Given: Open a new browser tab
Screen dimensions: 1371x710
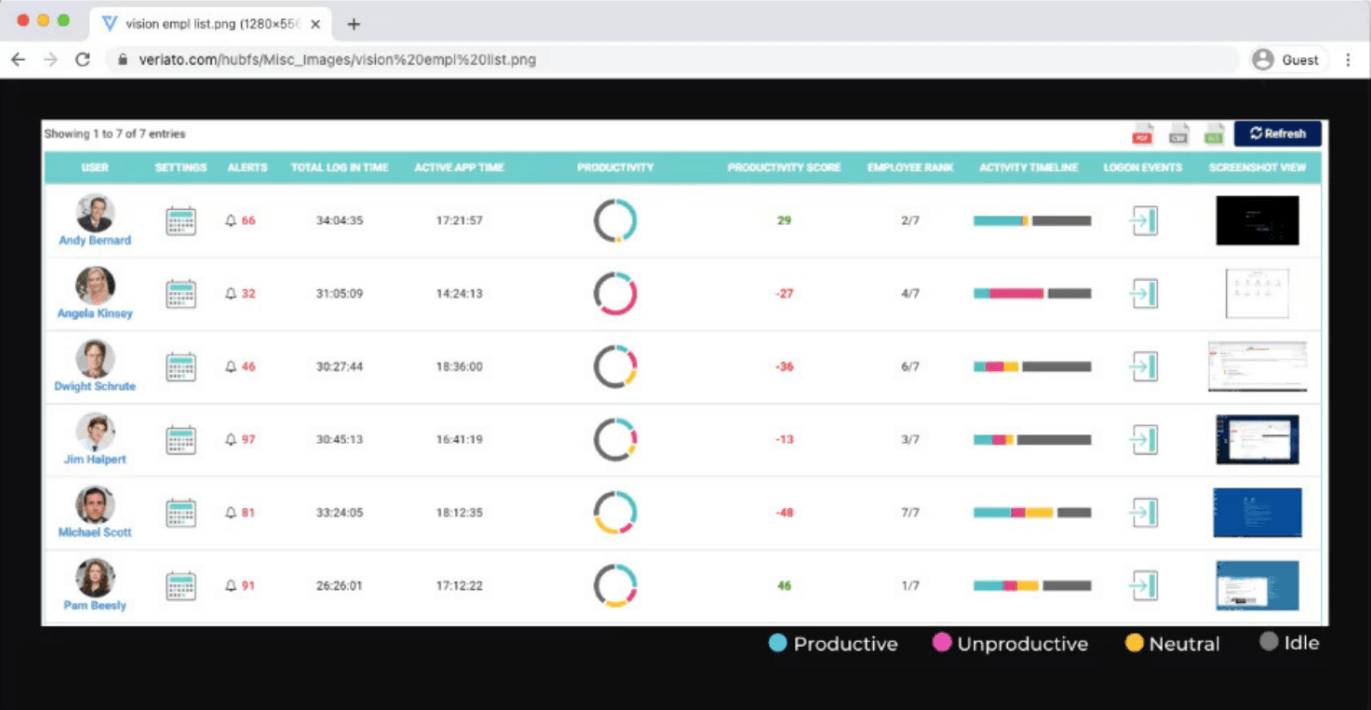Looking at the screenshot, I should pyautogui.click(x=353, y=24).
